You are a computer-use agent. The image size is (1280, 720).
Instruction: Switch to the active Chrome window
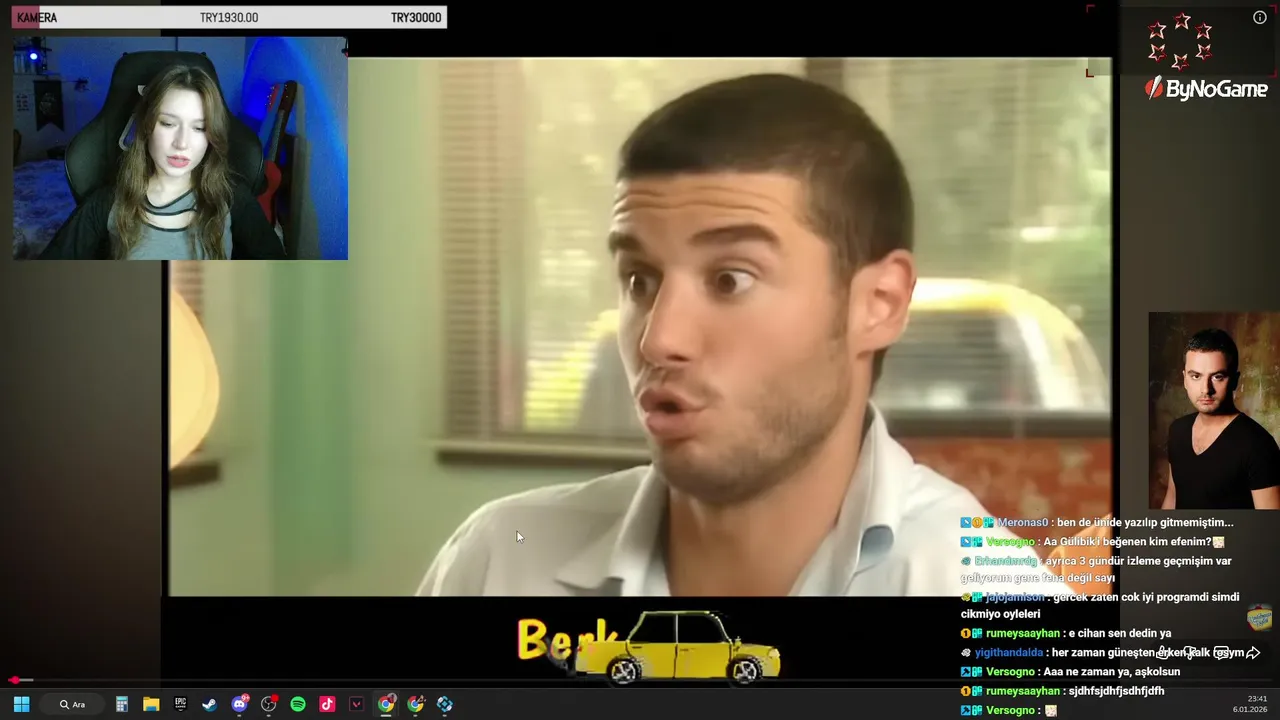[x=386, y=704]
